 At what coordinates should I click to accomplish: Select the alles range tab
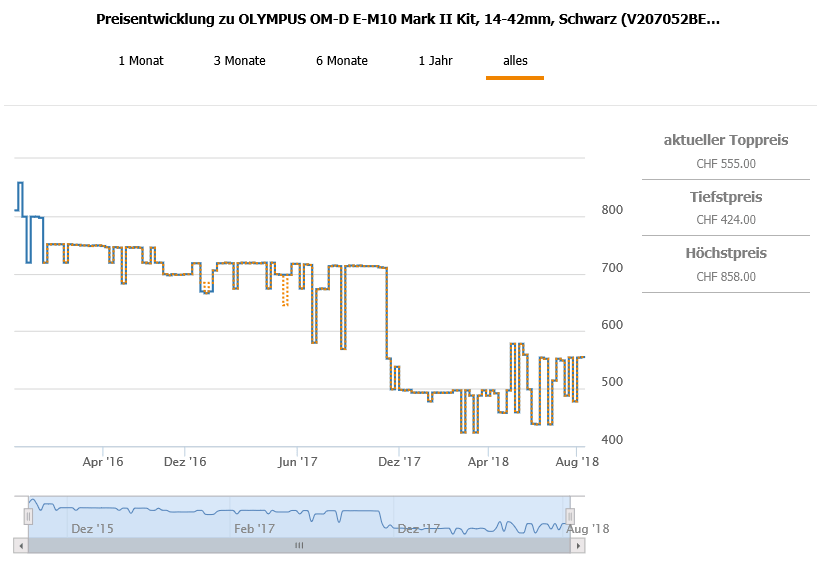(515, 61)
